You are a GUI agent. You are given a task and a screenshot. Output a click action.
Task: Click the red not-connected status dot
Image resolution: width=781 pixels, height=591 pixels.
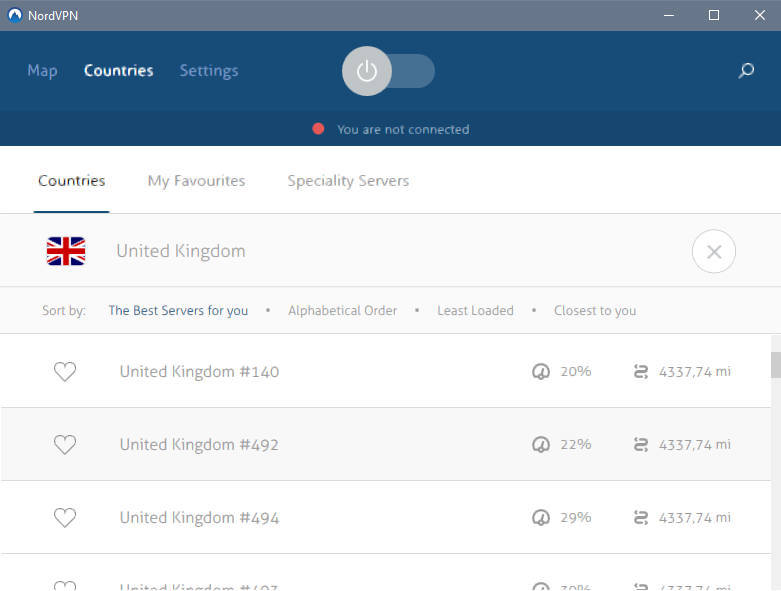click(x=318, y=129)
